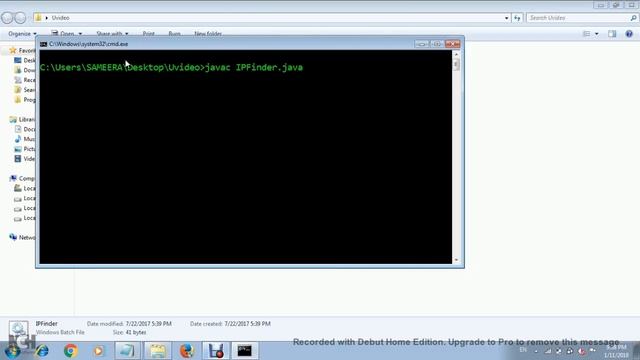Open the Windows Start menu
640x360 pixels.
pos(12,351)
